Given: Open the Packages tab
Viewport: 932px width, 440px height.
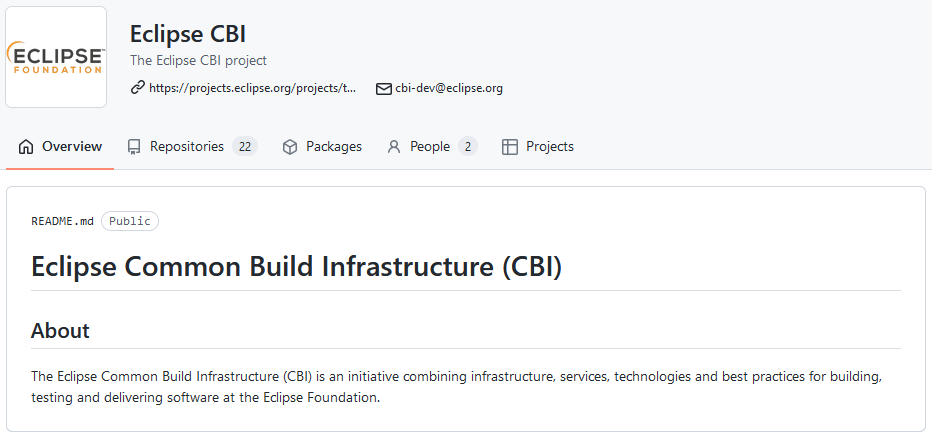Looking at the screenshot, I should (334, 147).
